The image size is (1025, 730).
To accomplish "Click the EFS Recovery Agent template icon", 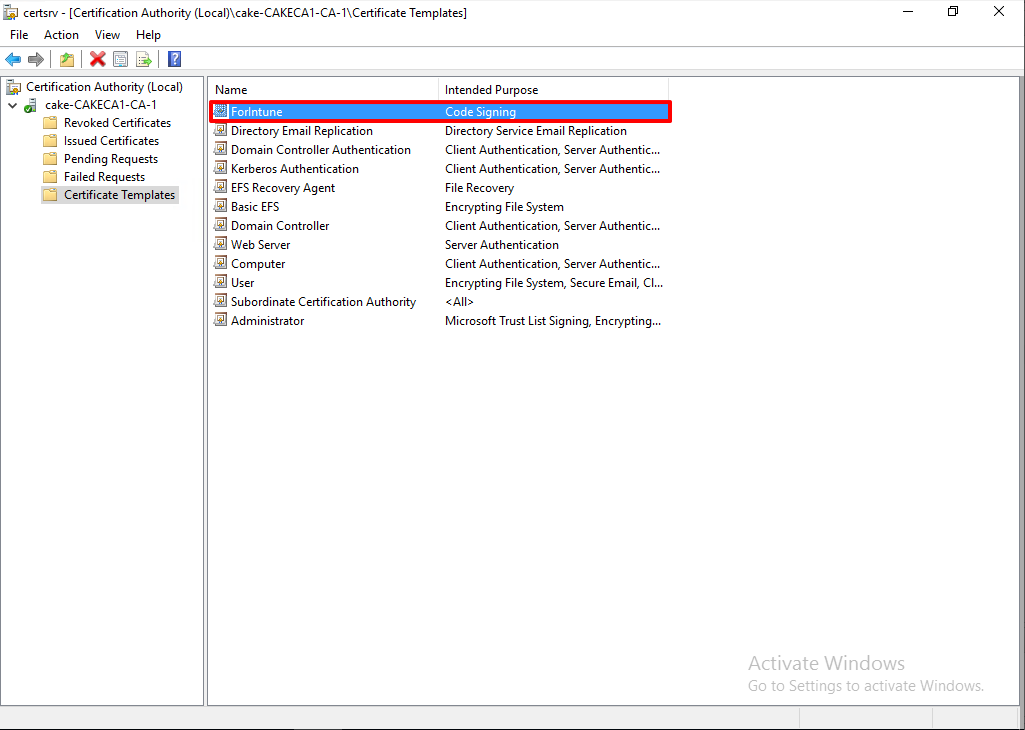I will click(221, 188).
